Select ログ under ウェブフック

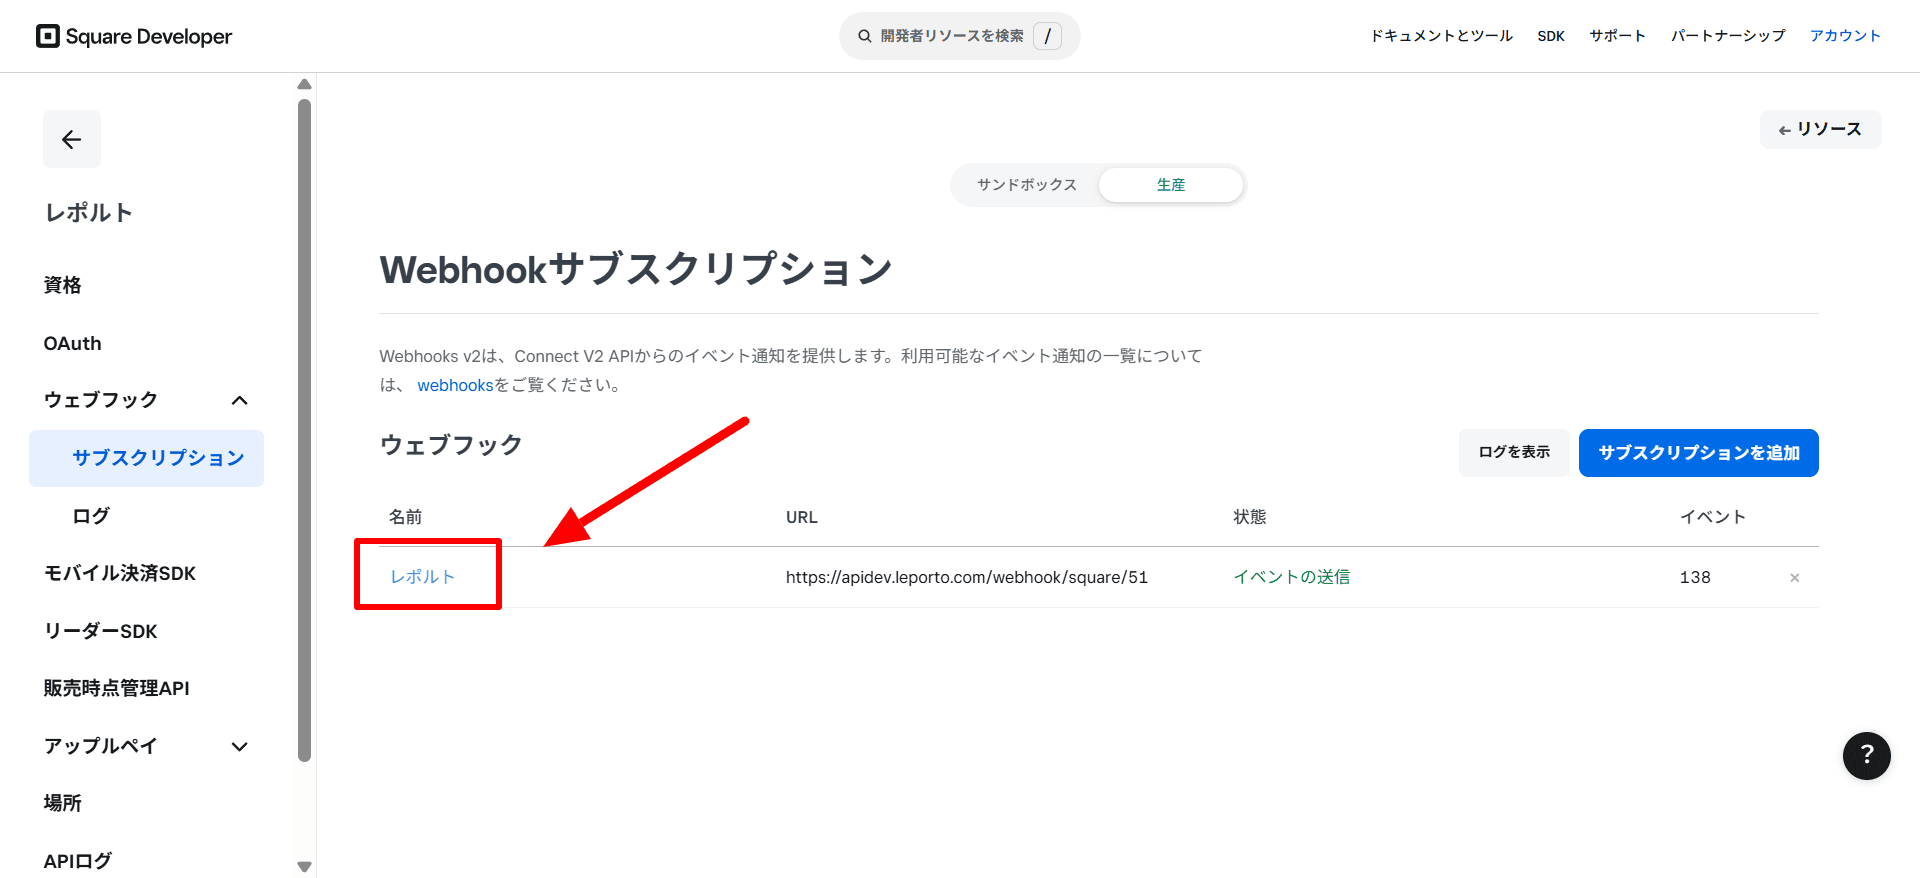[x=91, y=516]
